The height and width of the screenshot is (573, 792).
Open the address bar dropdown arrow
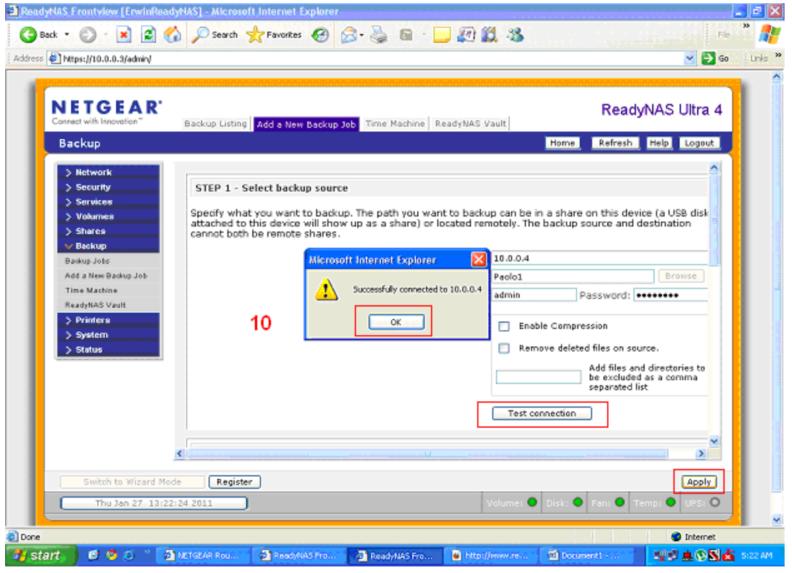pos(690,58)
